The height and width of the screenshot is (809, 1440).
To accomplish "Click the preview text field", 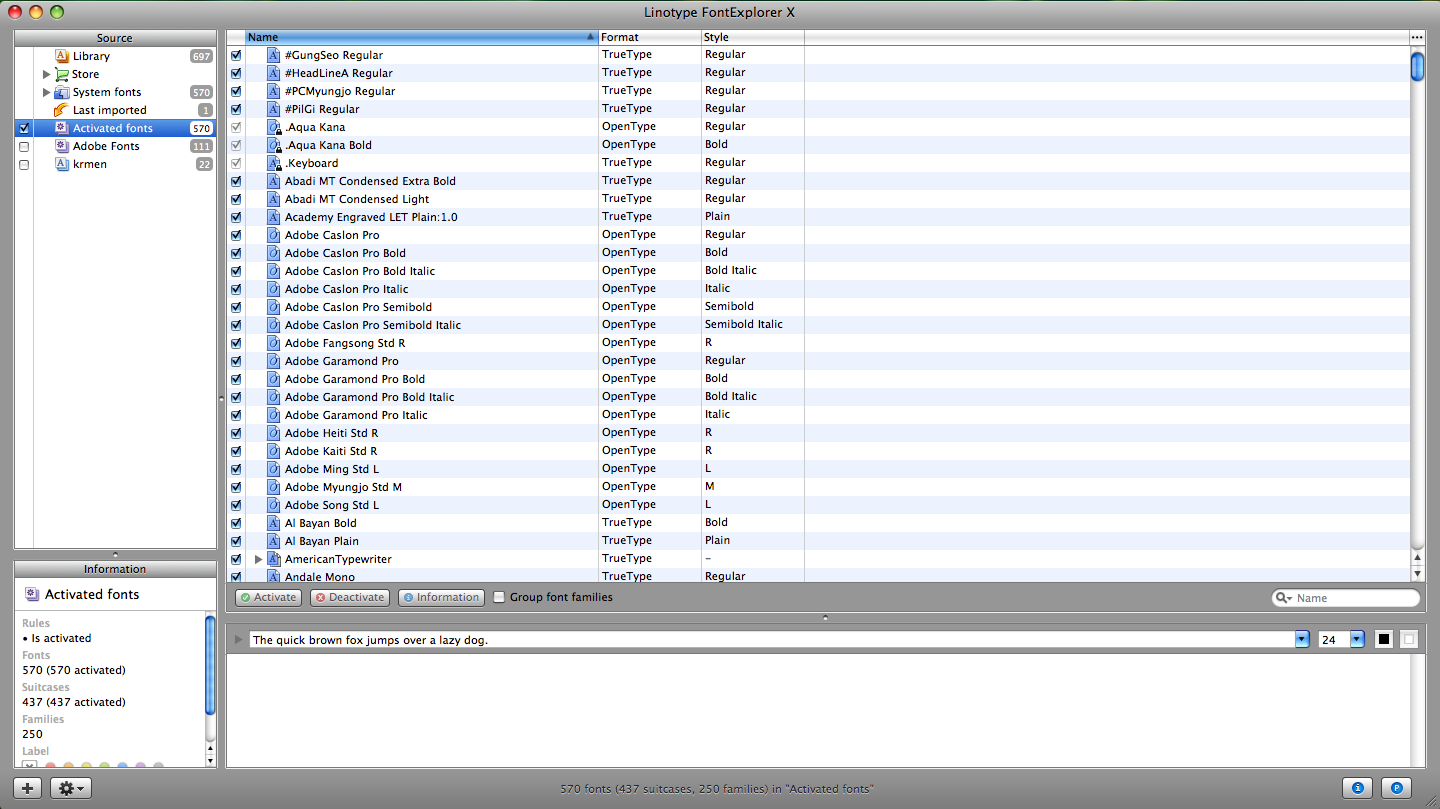I will (772, 639).
